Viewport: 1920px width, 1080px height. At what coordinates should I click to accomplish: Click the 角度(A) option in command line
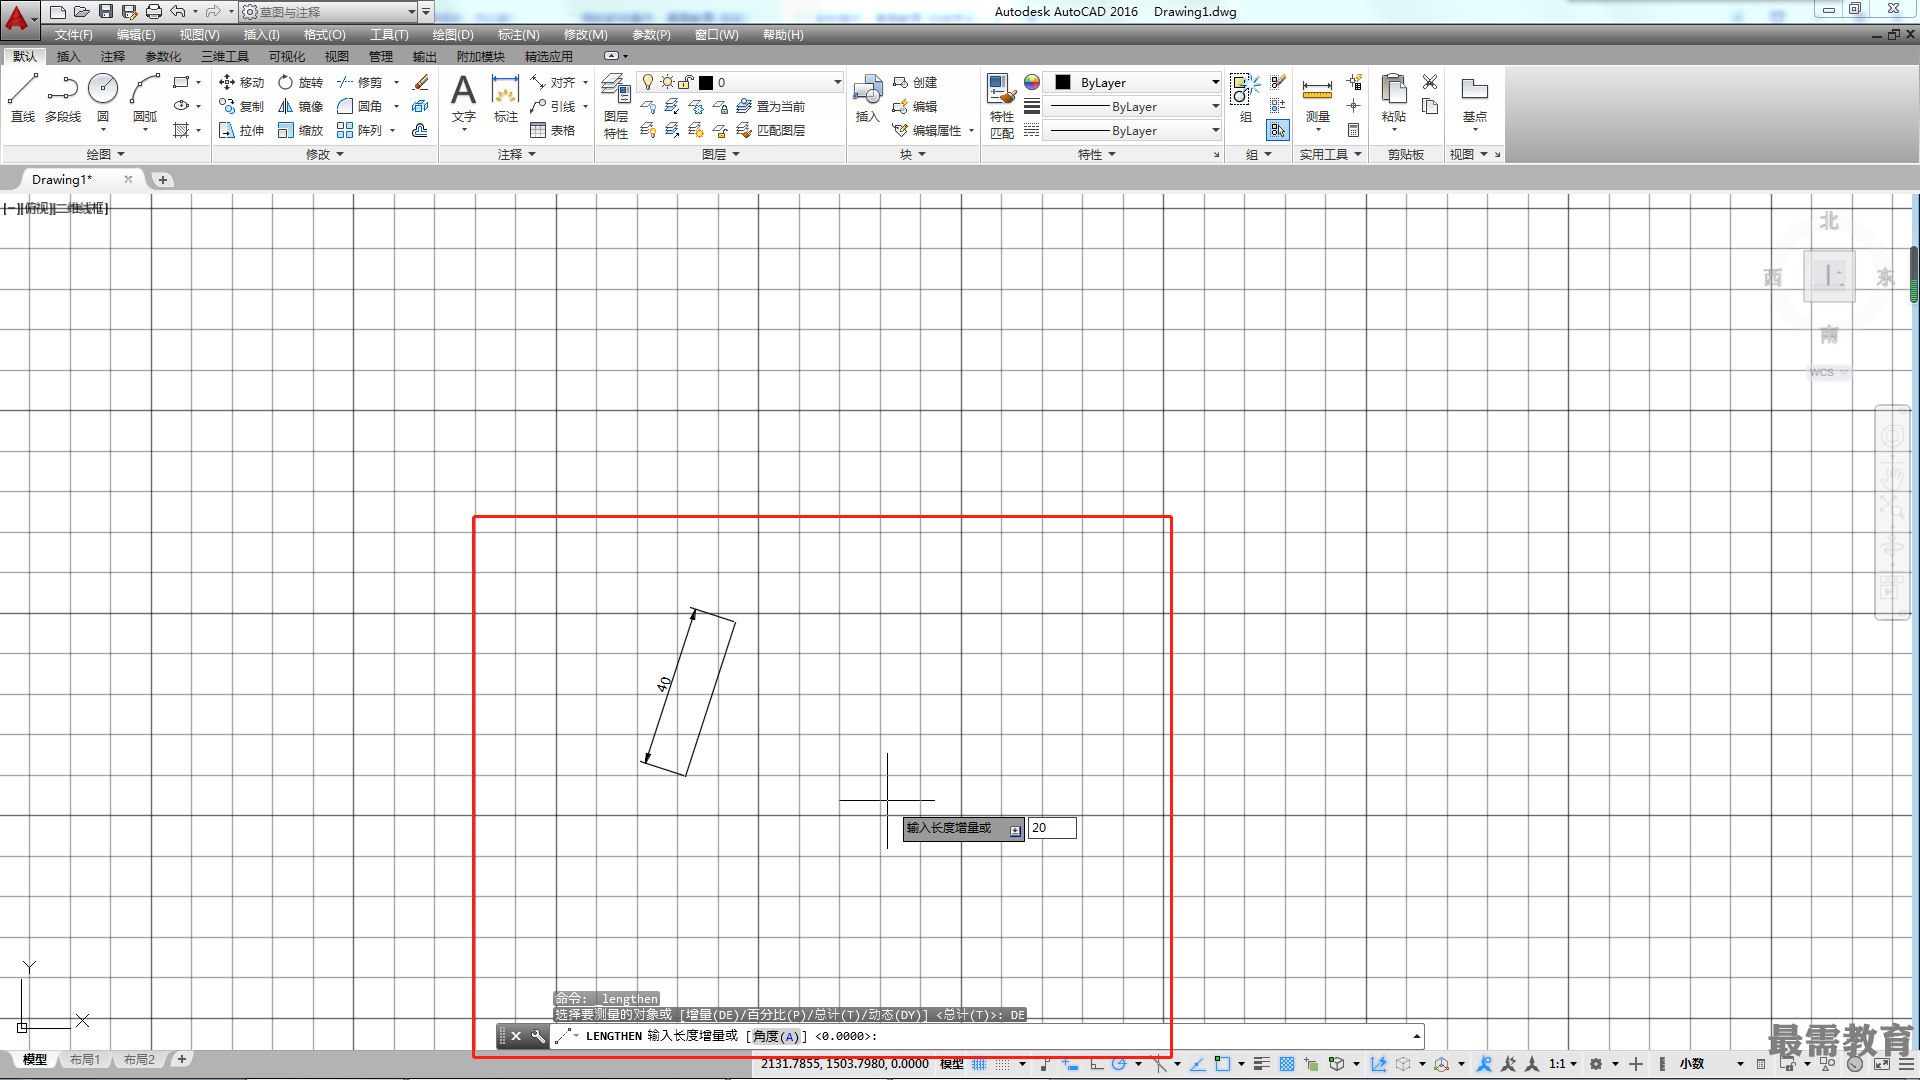click(x=776, y=1036)
